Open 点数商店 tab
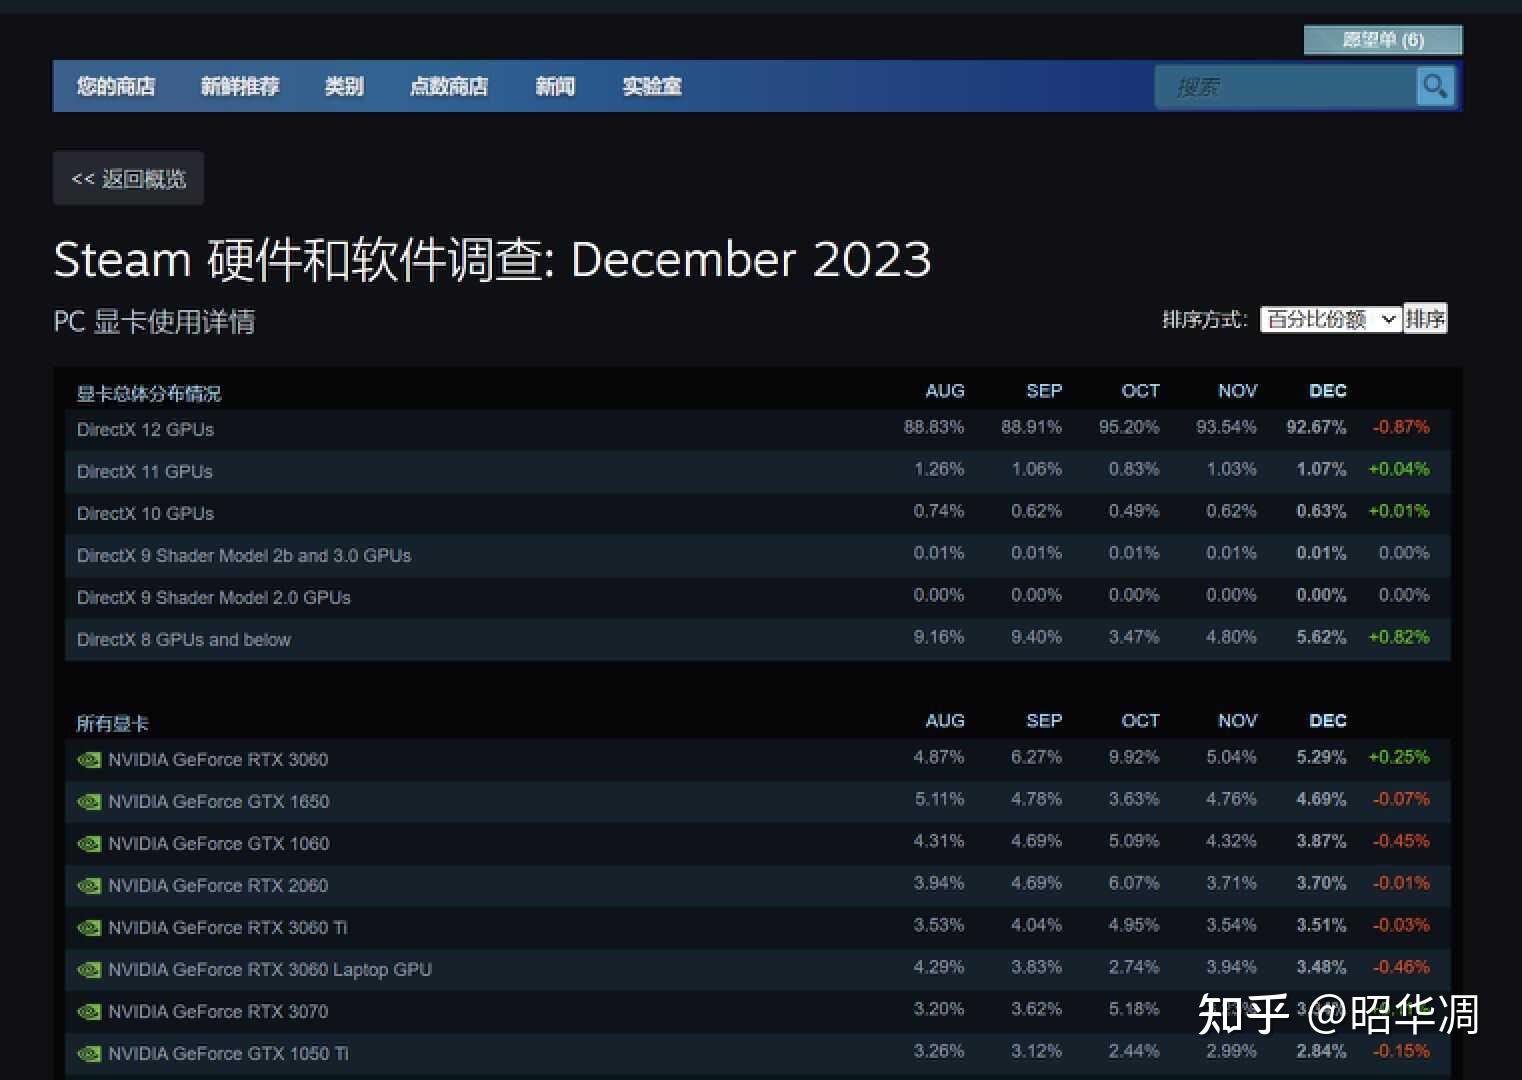Screen dimensions: 1522x1080 [x=449, y=86]
